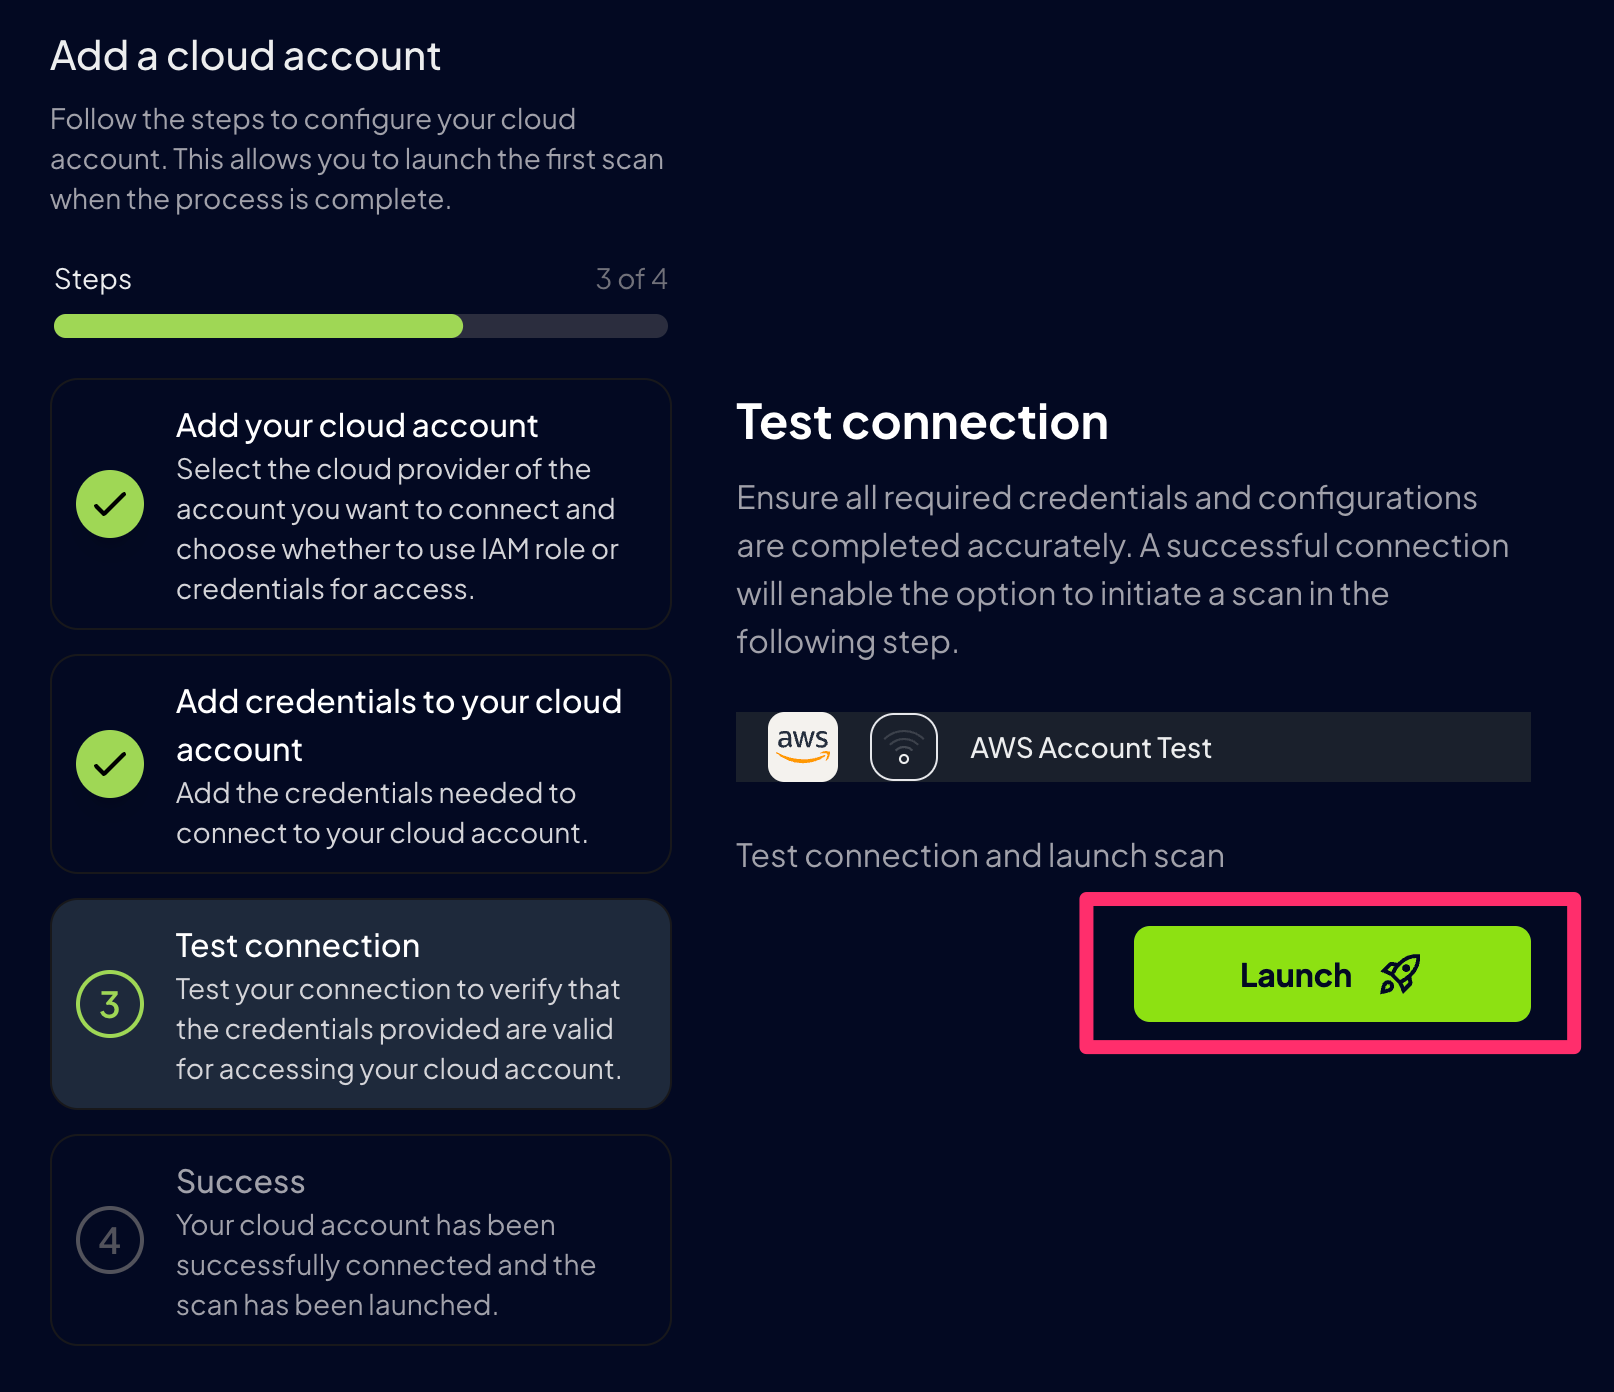Open the Success step panel
The width and height of the screenshot is (1614, 1392).
360,1241
